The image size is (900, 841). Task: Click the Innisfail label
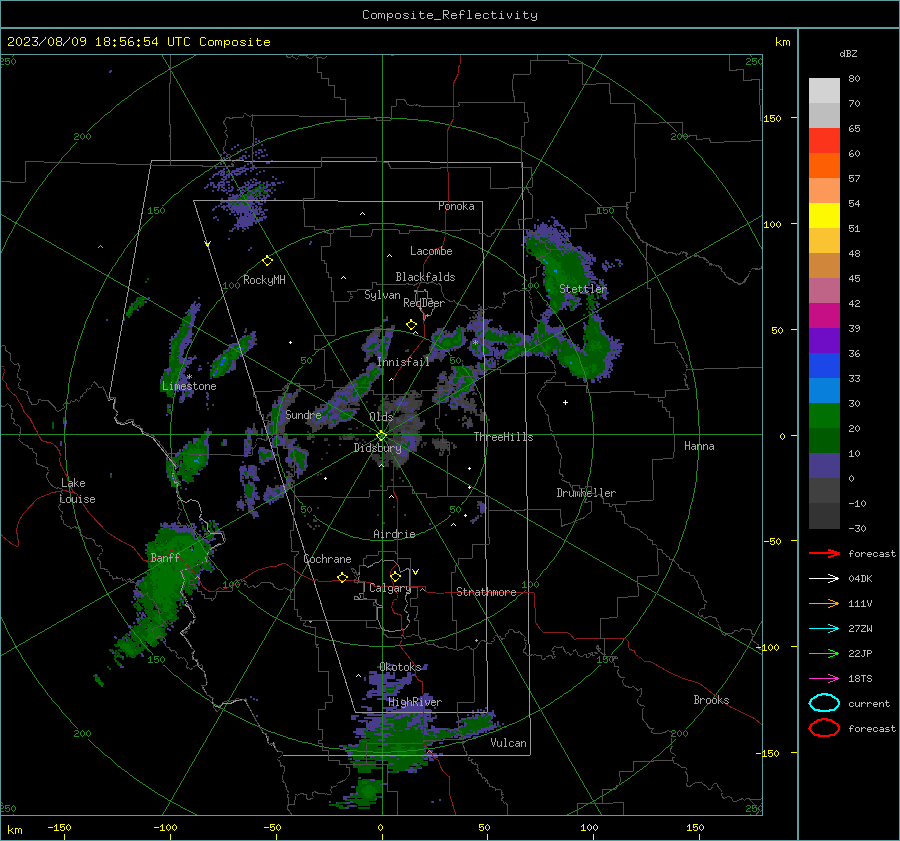[403, 362]
